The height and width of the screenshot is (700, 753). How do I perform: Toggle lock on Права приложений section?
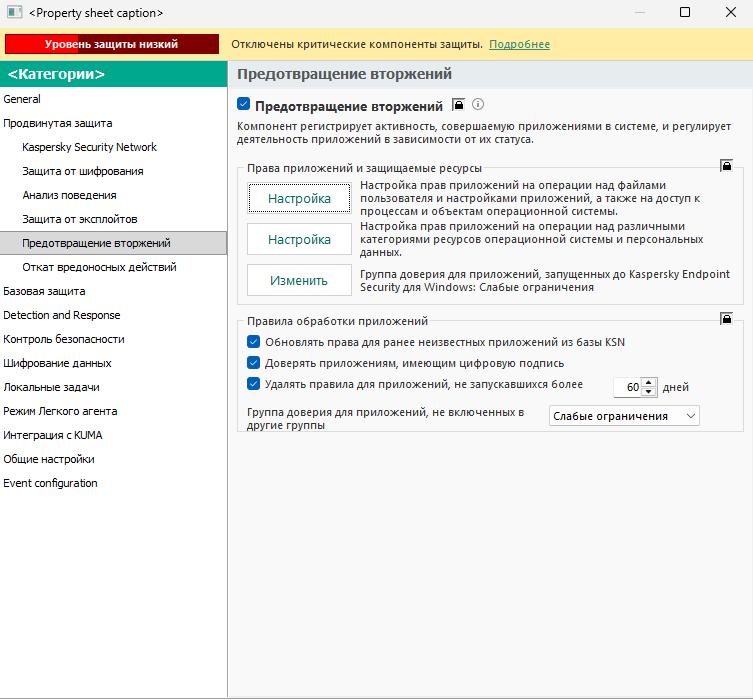click(727, 166)
